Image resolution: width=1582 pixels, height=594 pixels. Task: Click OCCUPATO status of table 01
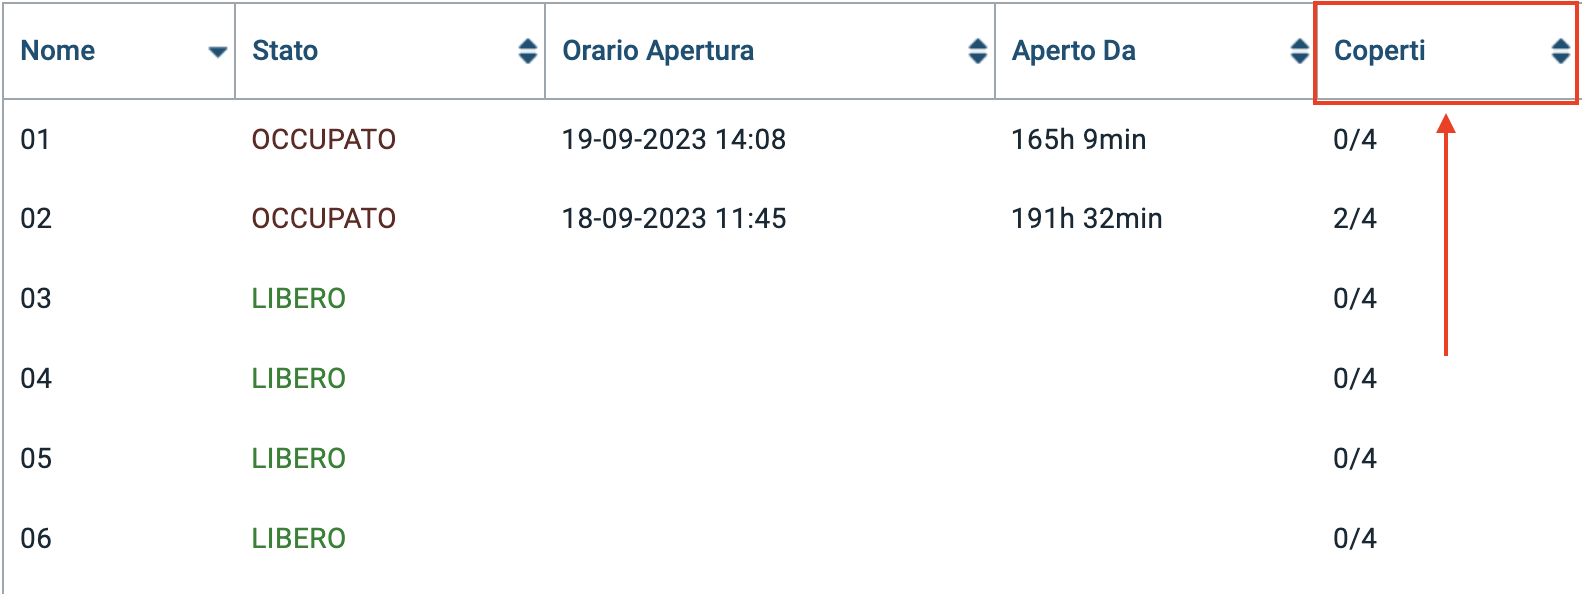tap(323, 139)
